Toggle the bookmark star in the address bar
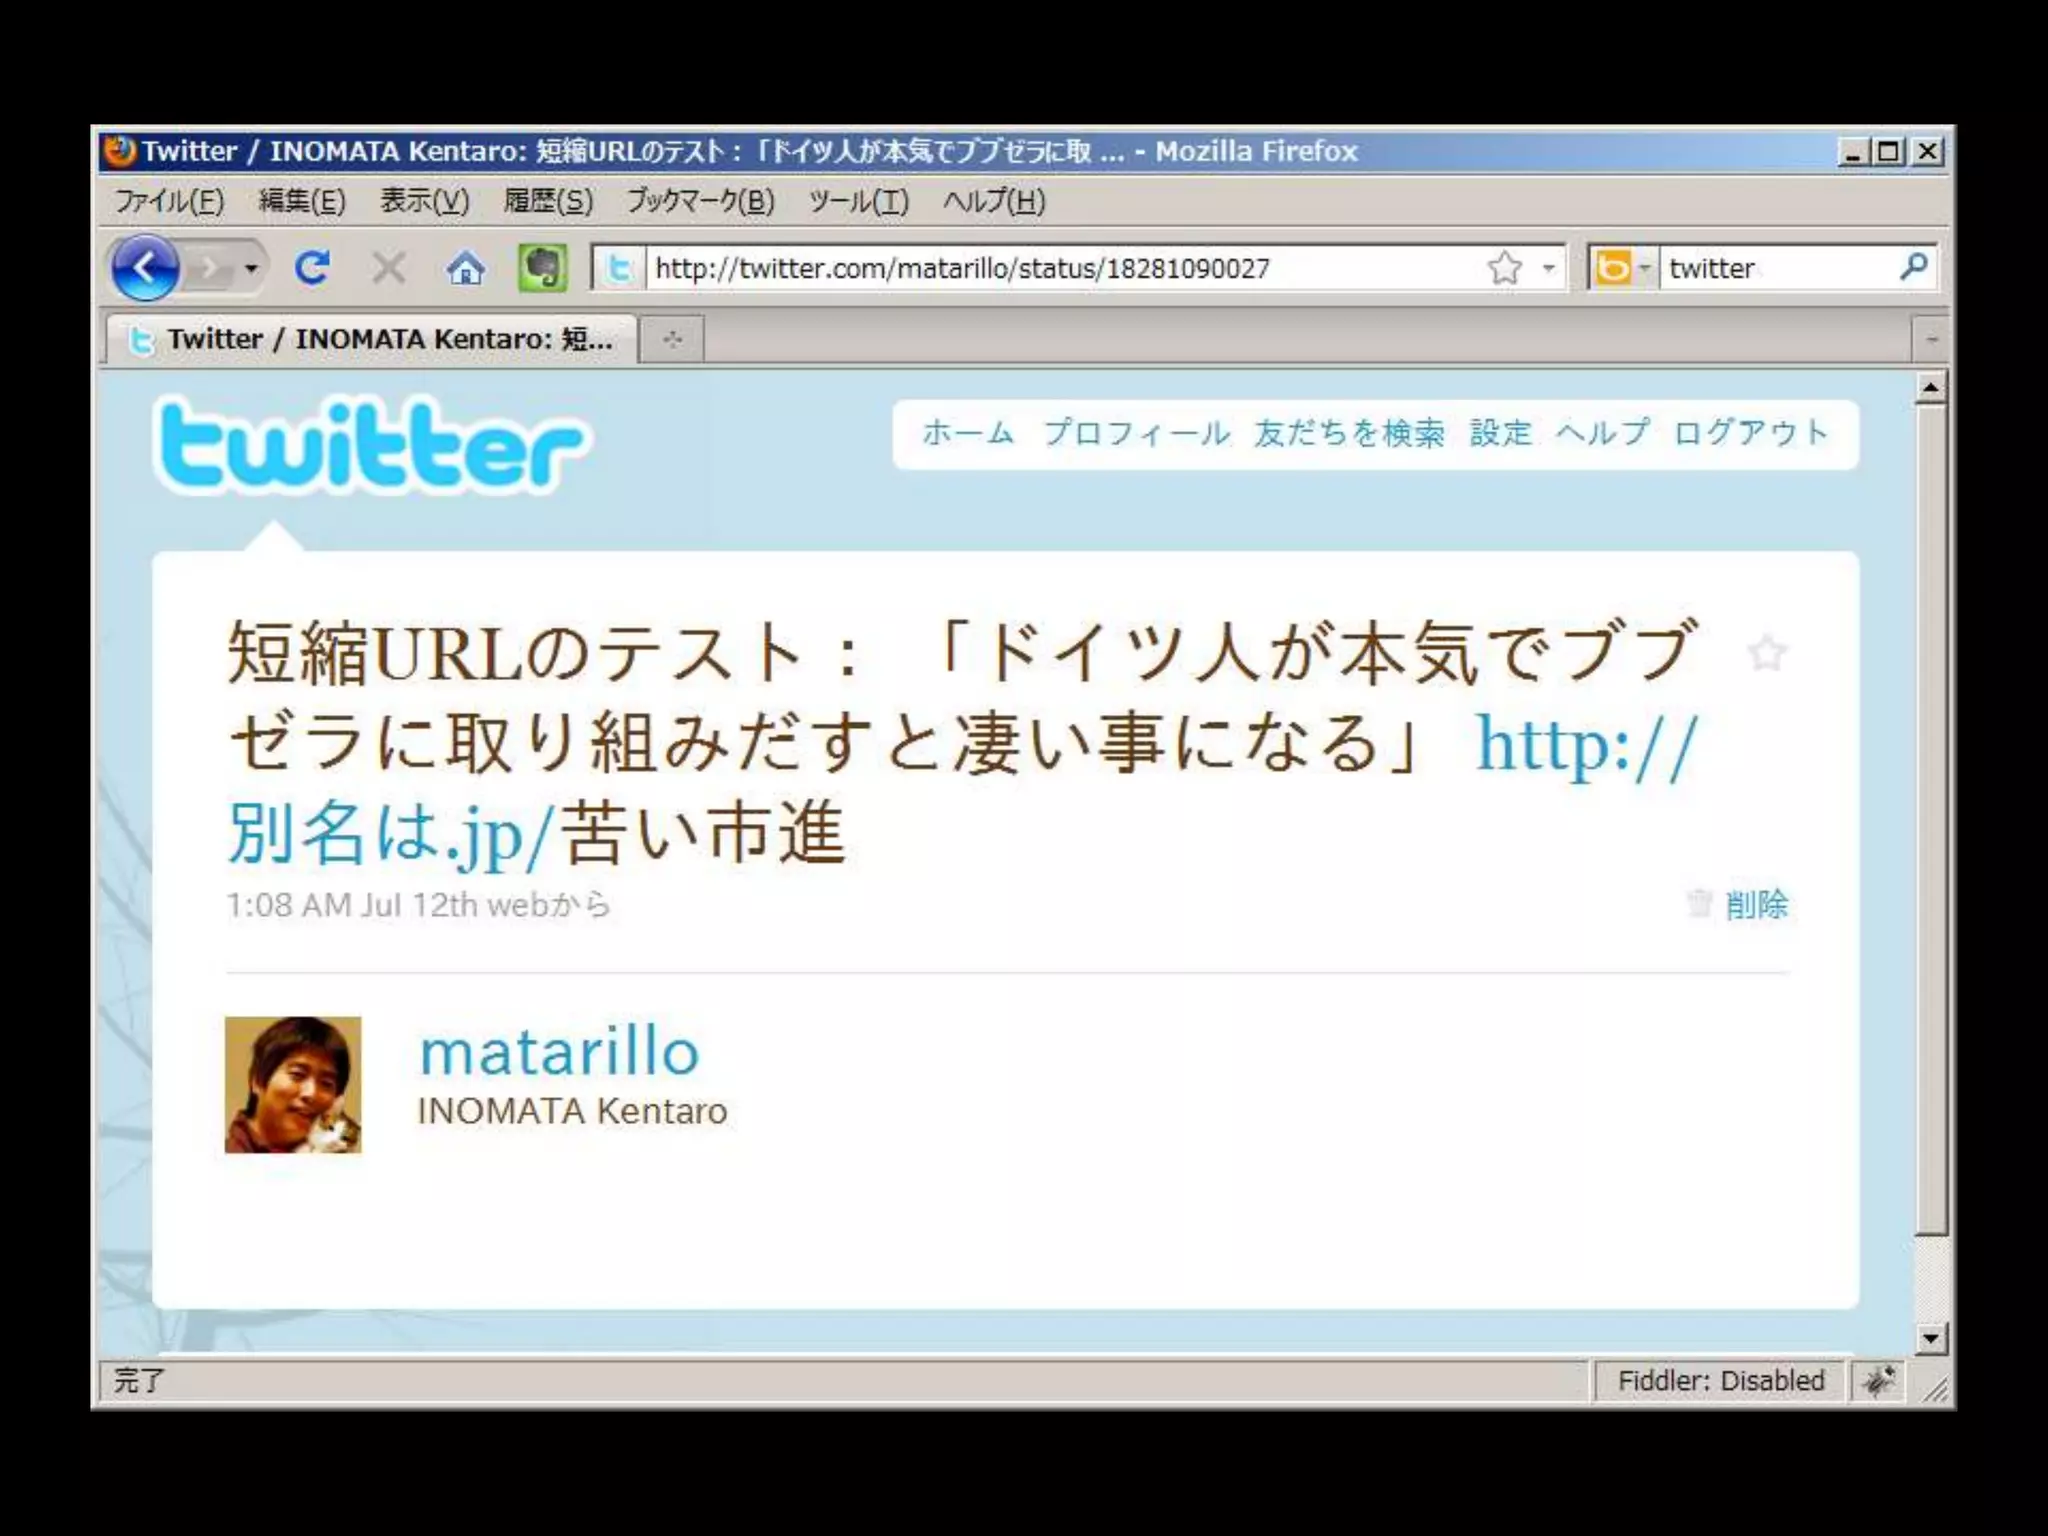 tap(1504, 268)
